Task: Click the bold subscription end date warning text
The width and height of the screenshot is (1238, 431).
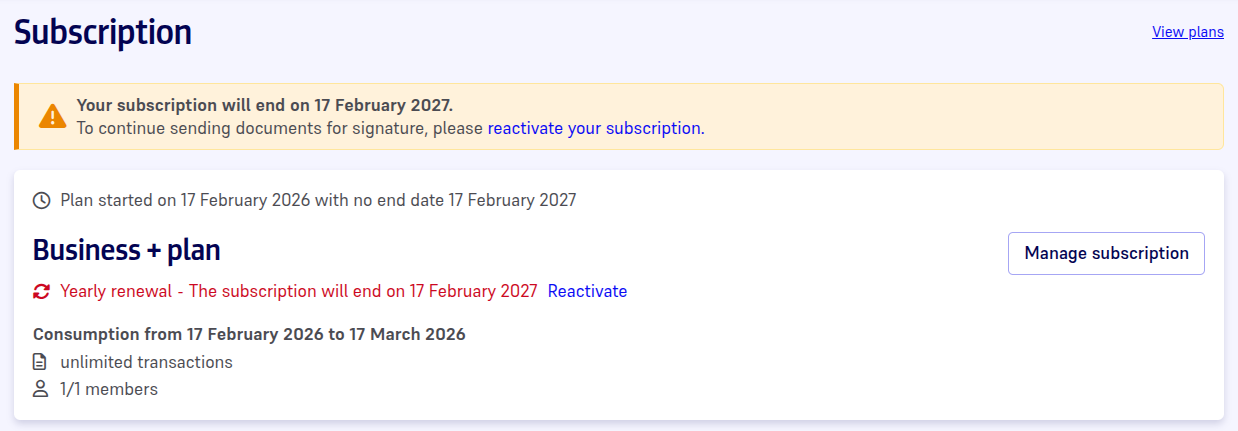Action: (264, 105)
